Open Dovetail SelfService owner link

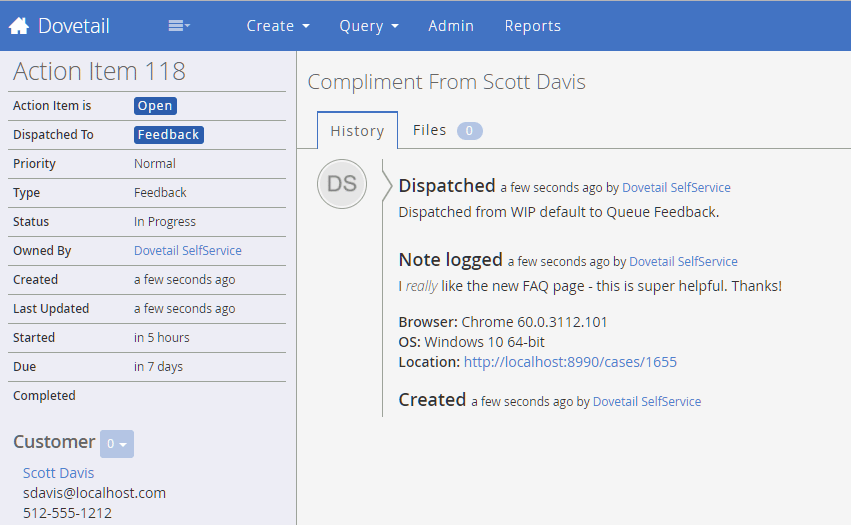[188, 251]
